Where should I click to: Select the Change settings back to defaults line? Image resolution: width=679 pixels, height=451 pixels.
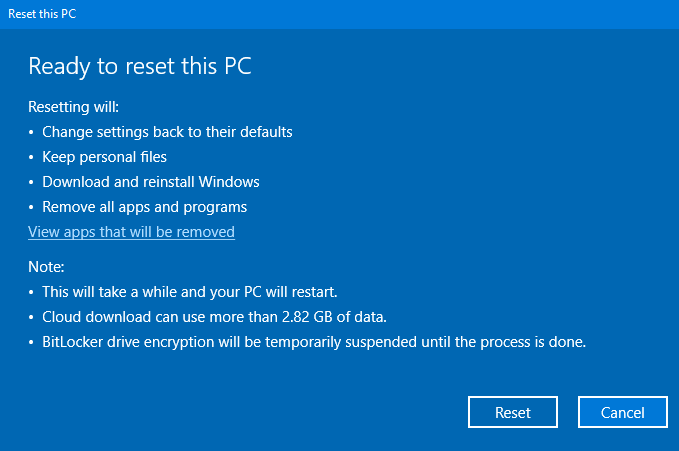[167, 132]
